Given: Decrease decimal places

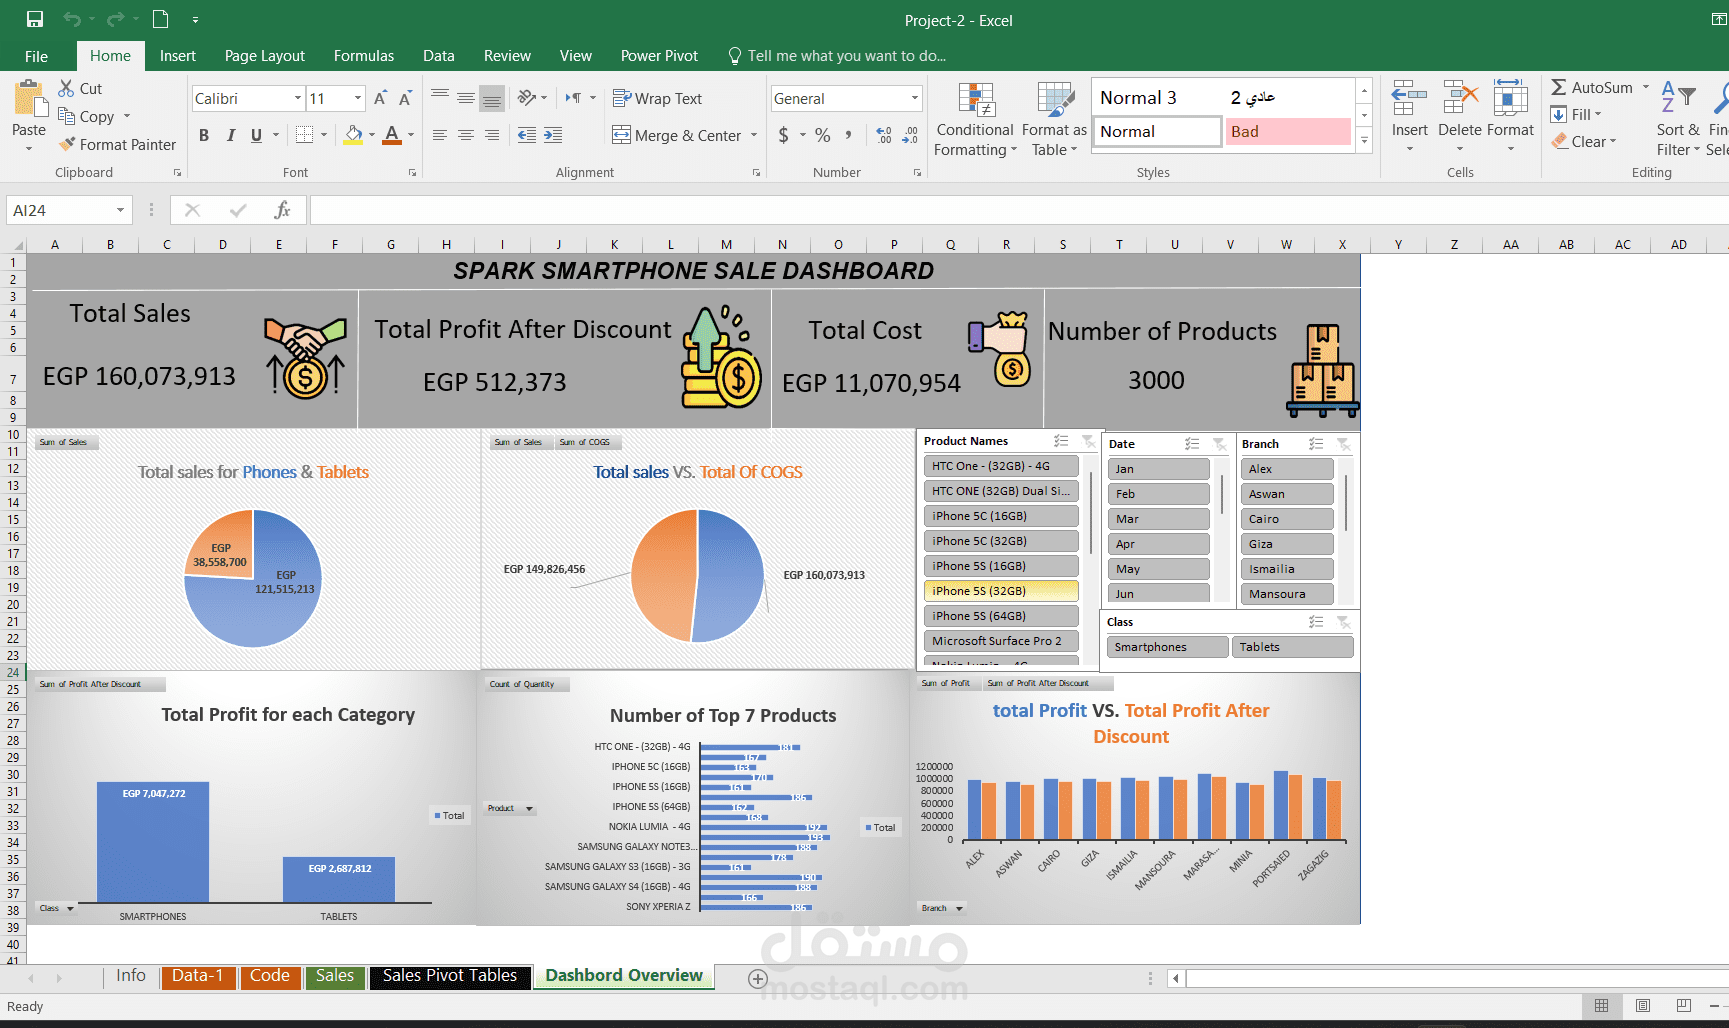Looking at the screenshot, I should pyautogui.click(x=910, y=135).
